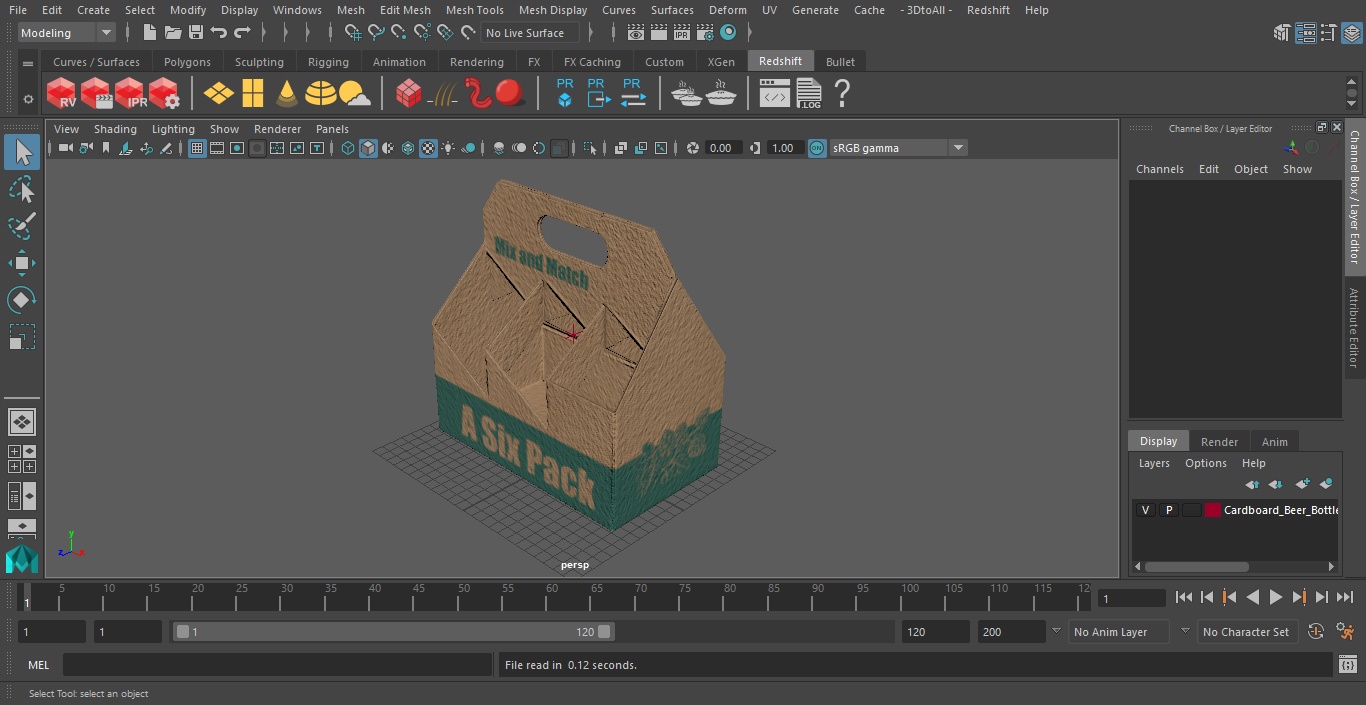Viewport: 1366px width, 705px height.
Task: Toggle color management ON button
Action: click(817, 148)
